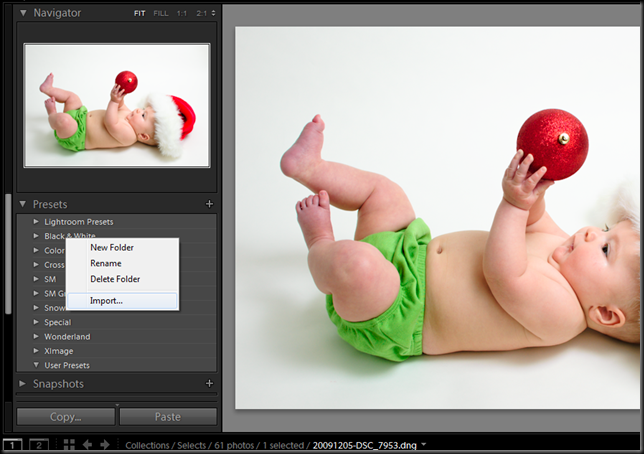Image resolution: width=644 pixels, height=454 pixels.
Task: Choose New Folder in context menu
Action: [112, 247]
